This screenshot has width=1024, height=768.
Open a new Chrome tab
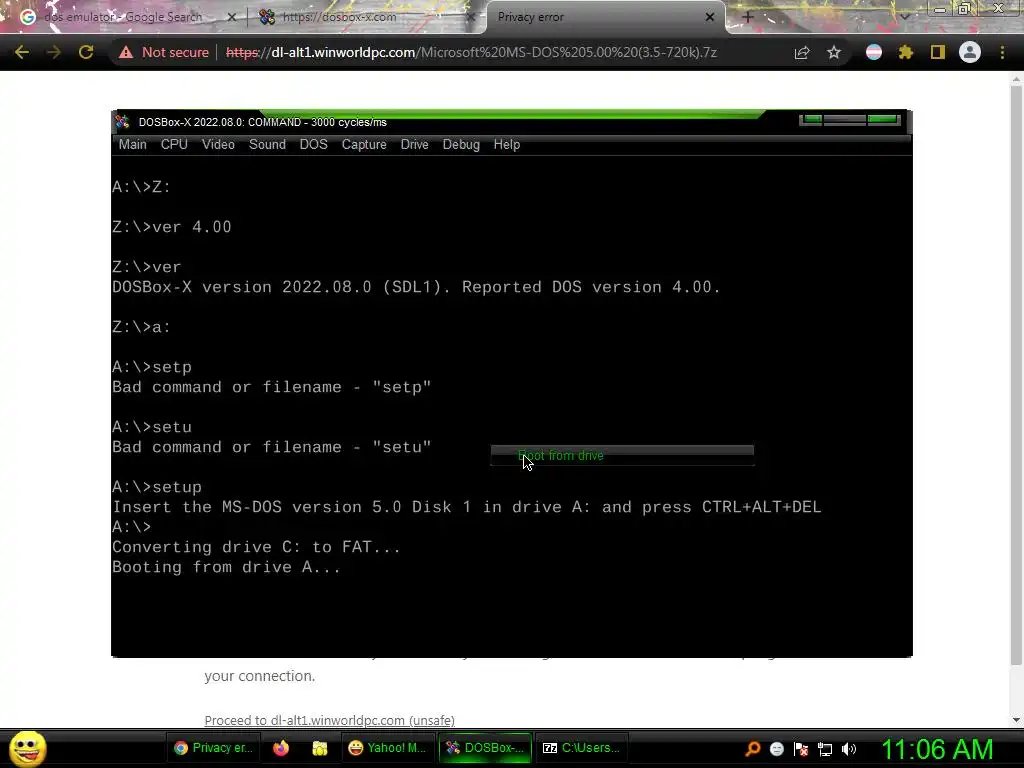click(x=748, y=17)
